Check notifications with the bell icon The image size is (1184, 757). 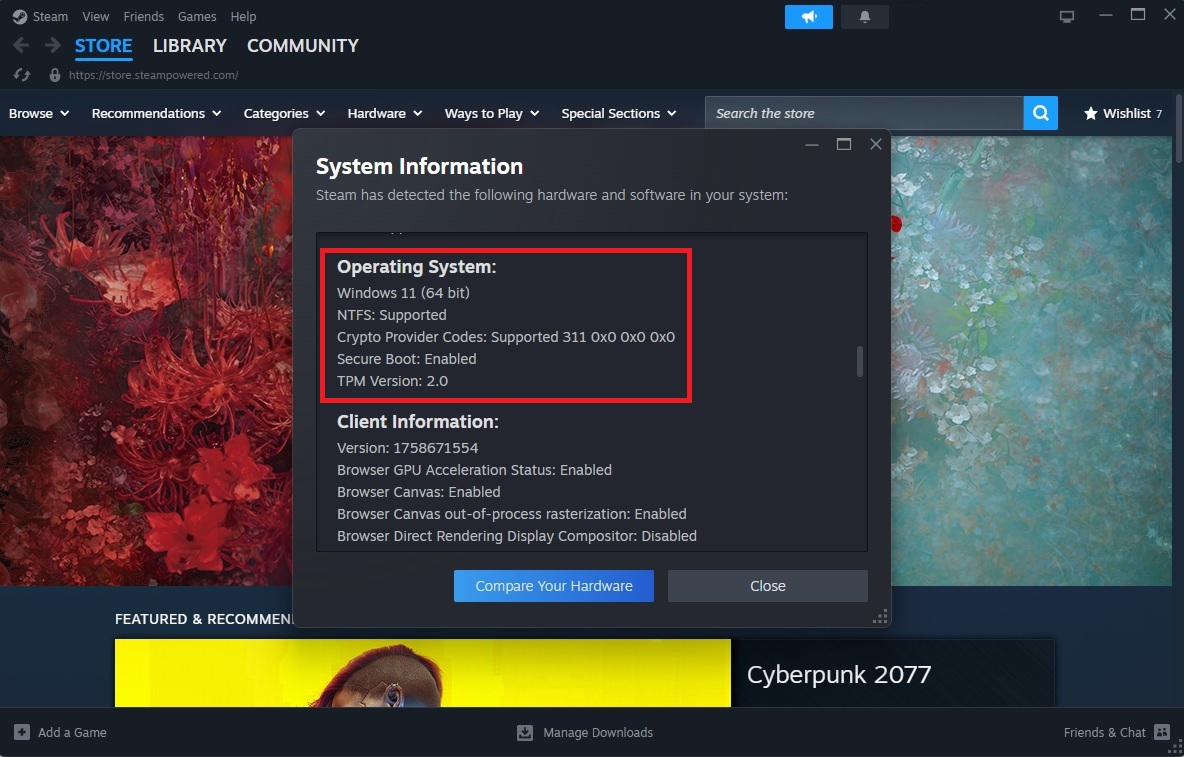tap(864, 16)
